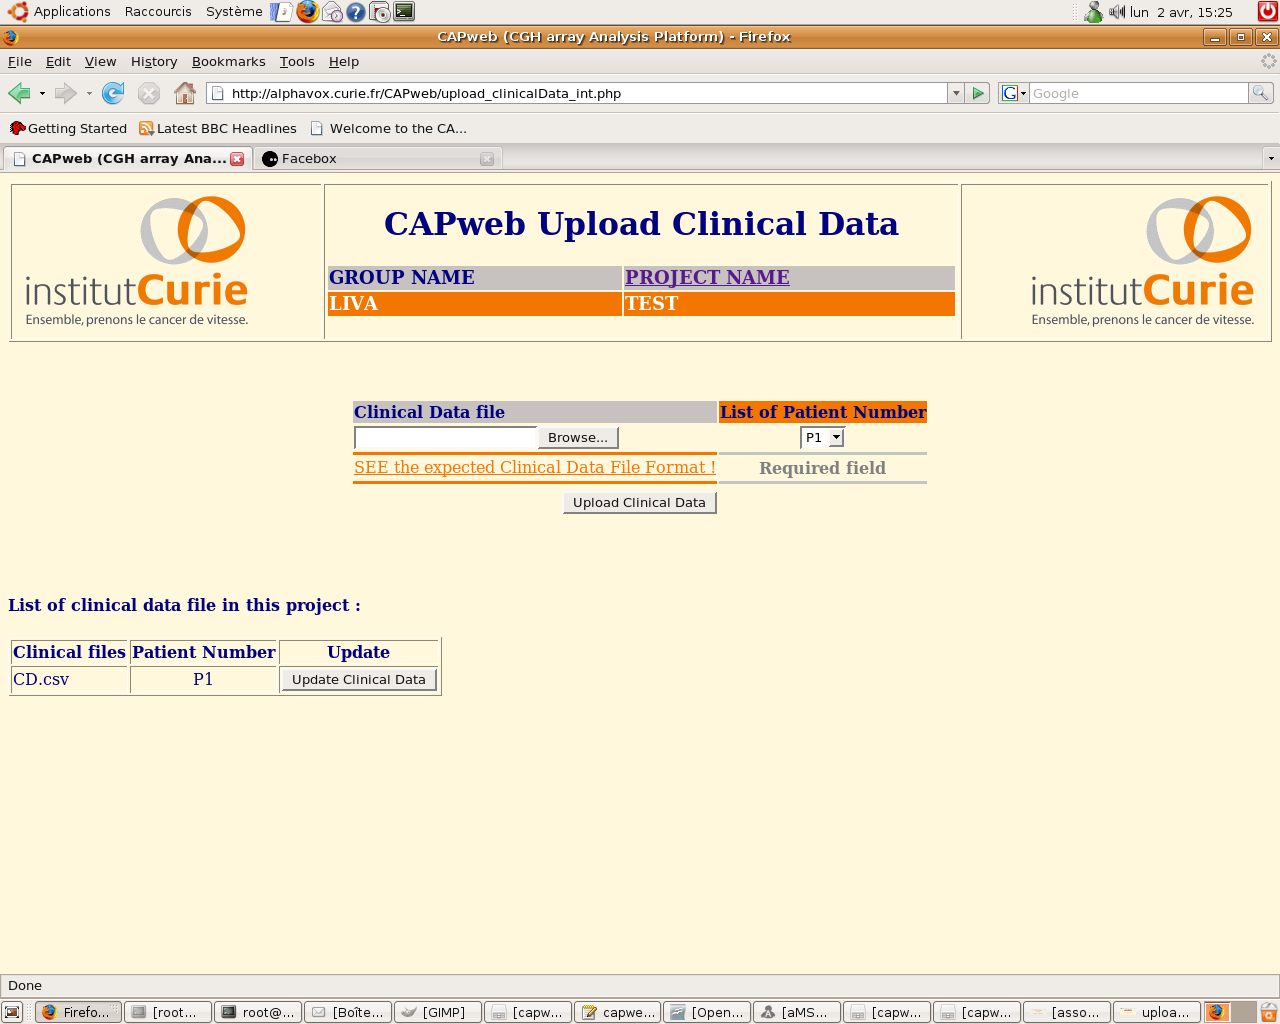Open the tab list dropdown arrow
Image resolution: width=1280 pixels, height=1024 pixels.
pyautogui.click(x=1271, y=159)
